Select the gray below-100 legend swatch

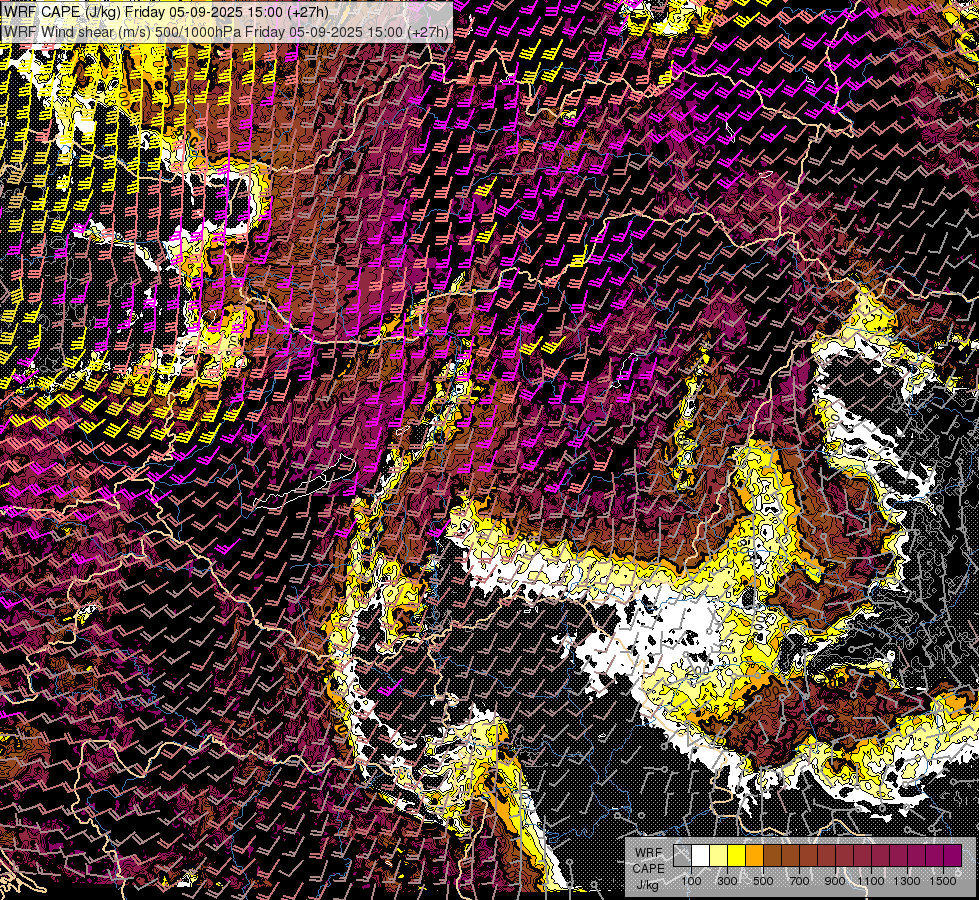682,855
